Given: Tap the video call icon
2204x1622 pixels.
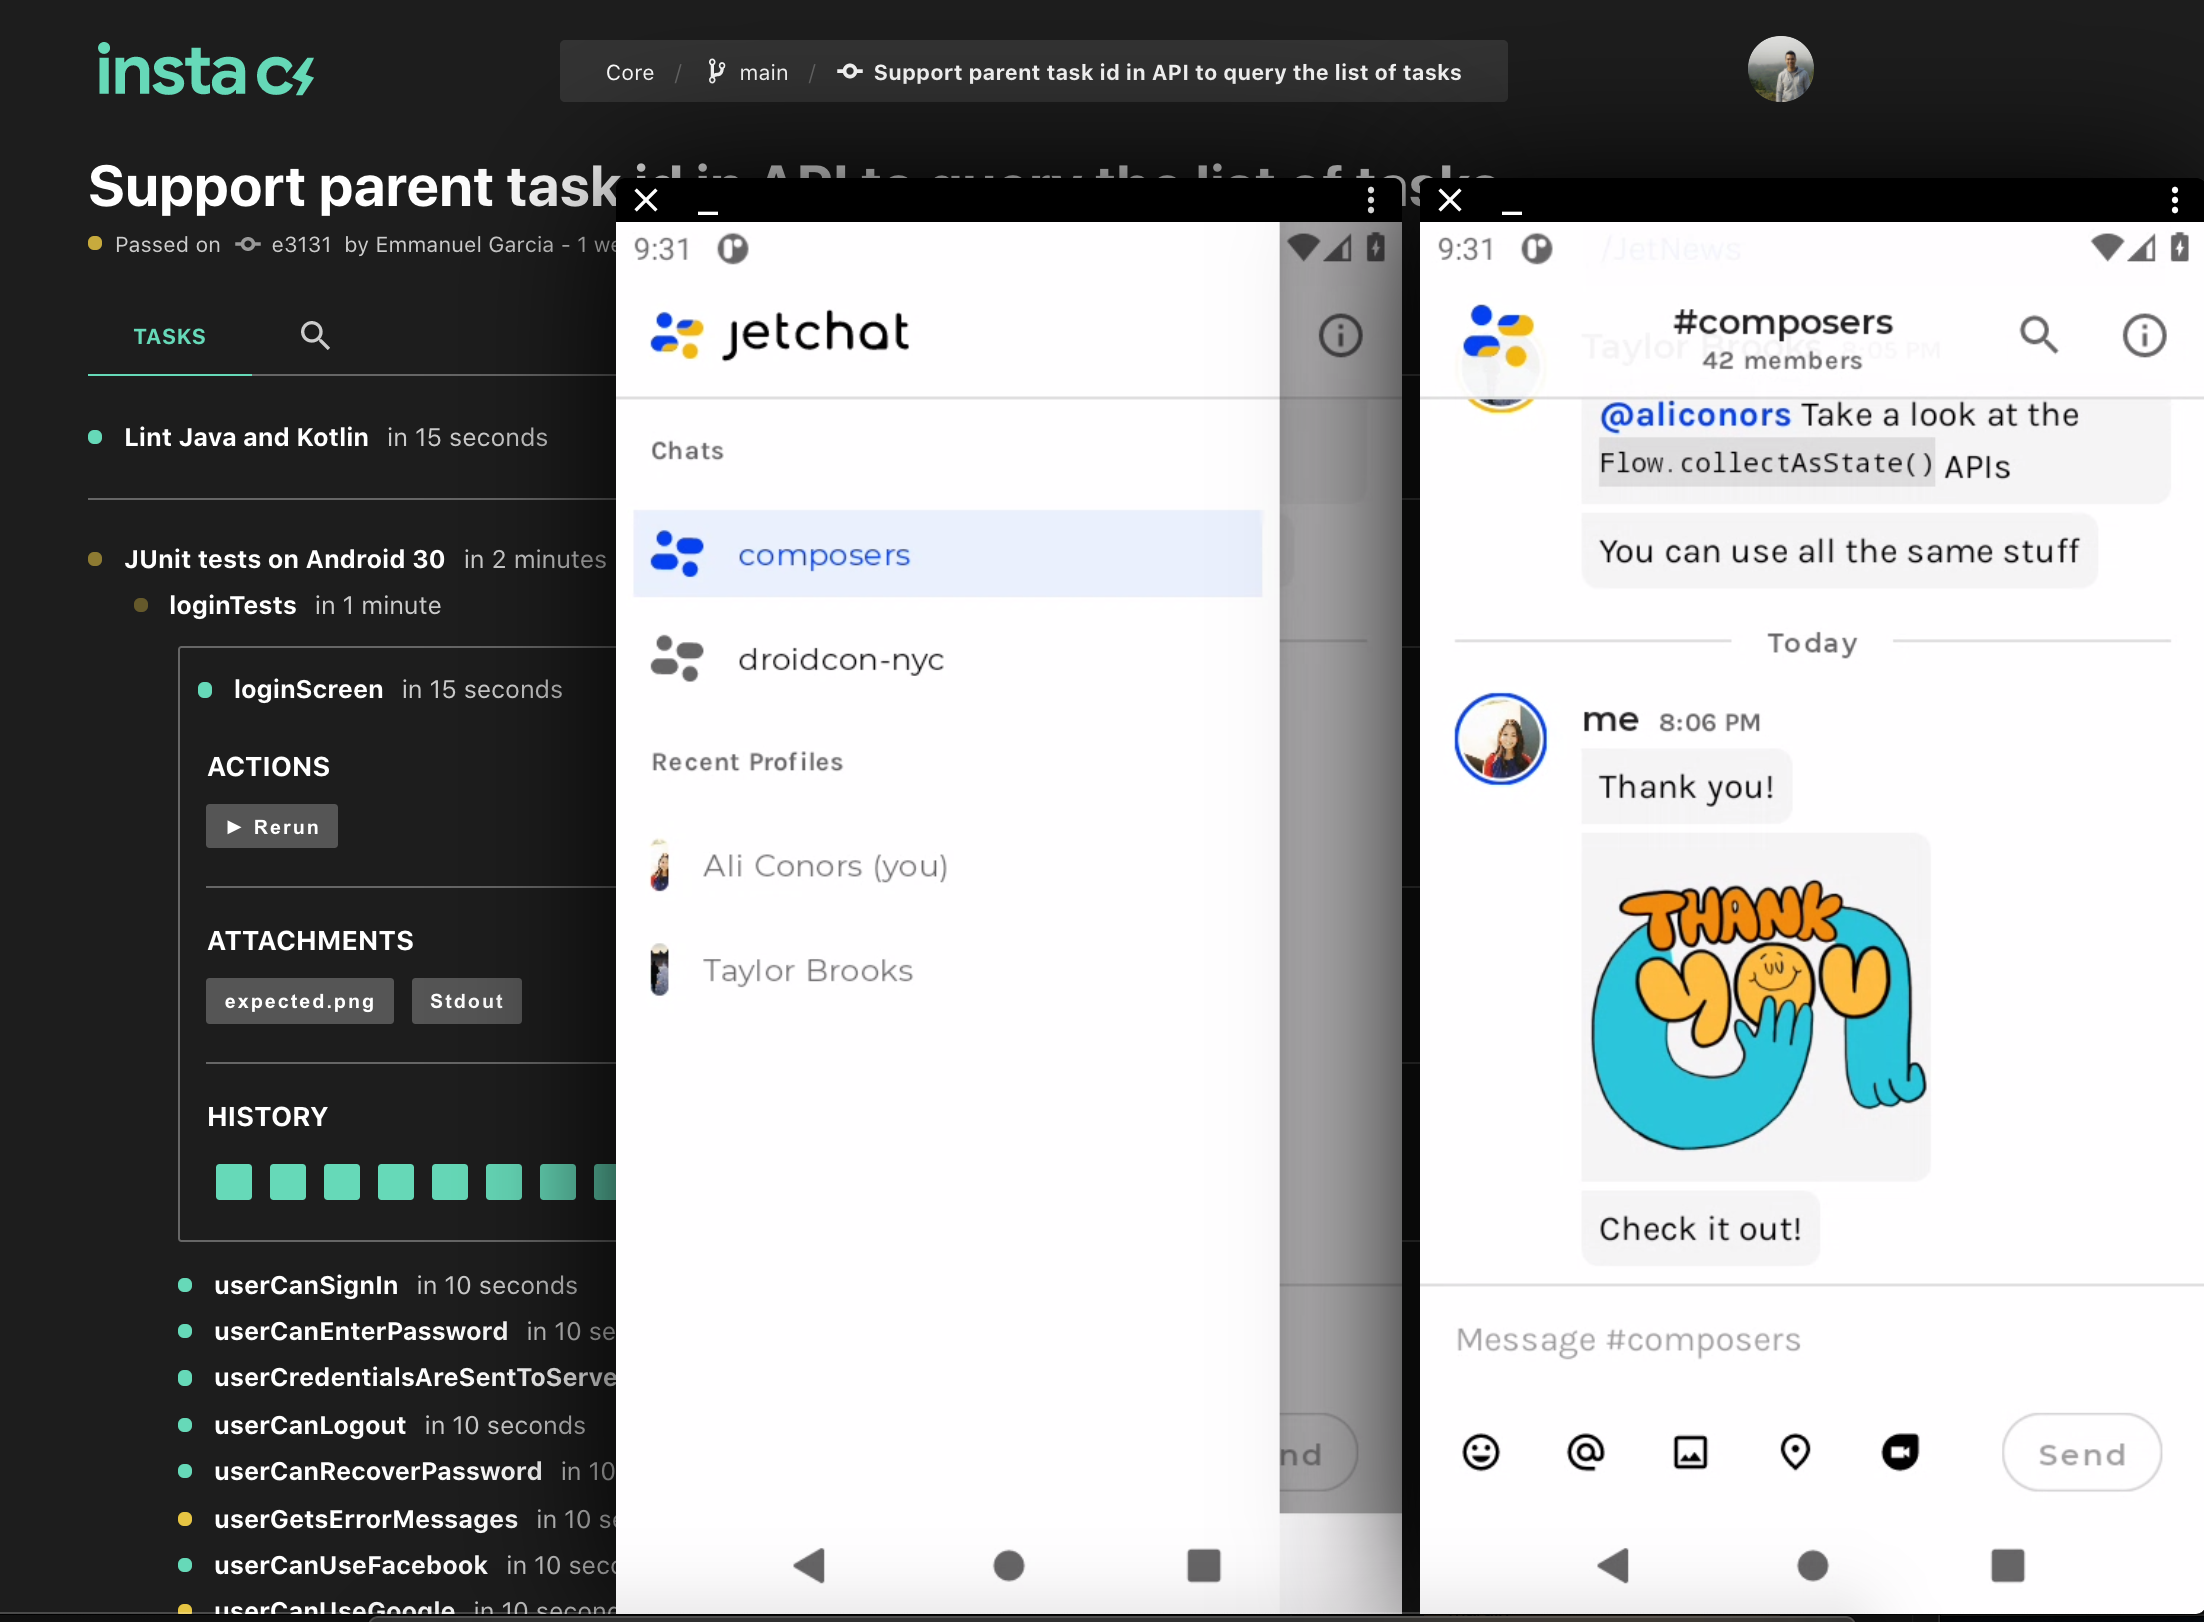Looking at the screenshot, I should (1900, 1452).
